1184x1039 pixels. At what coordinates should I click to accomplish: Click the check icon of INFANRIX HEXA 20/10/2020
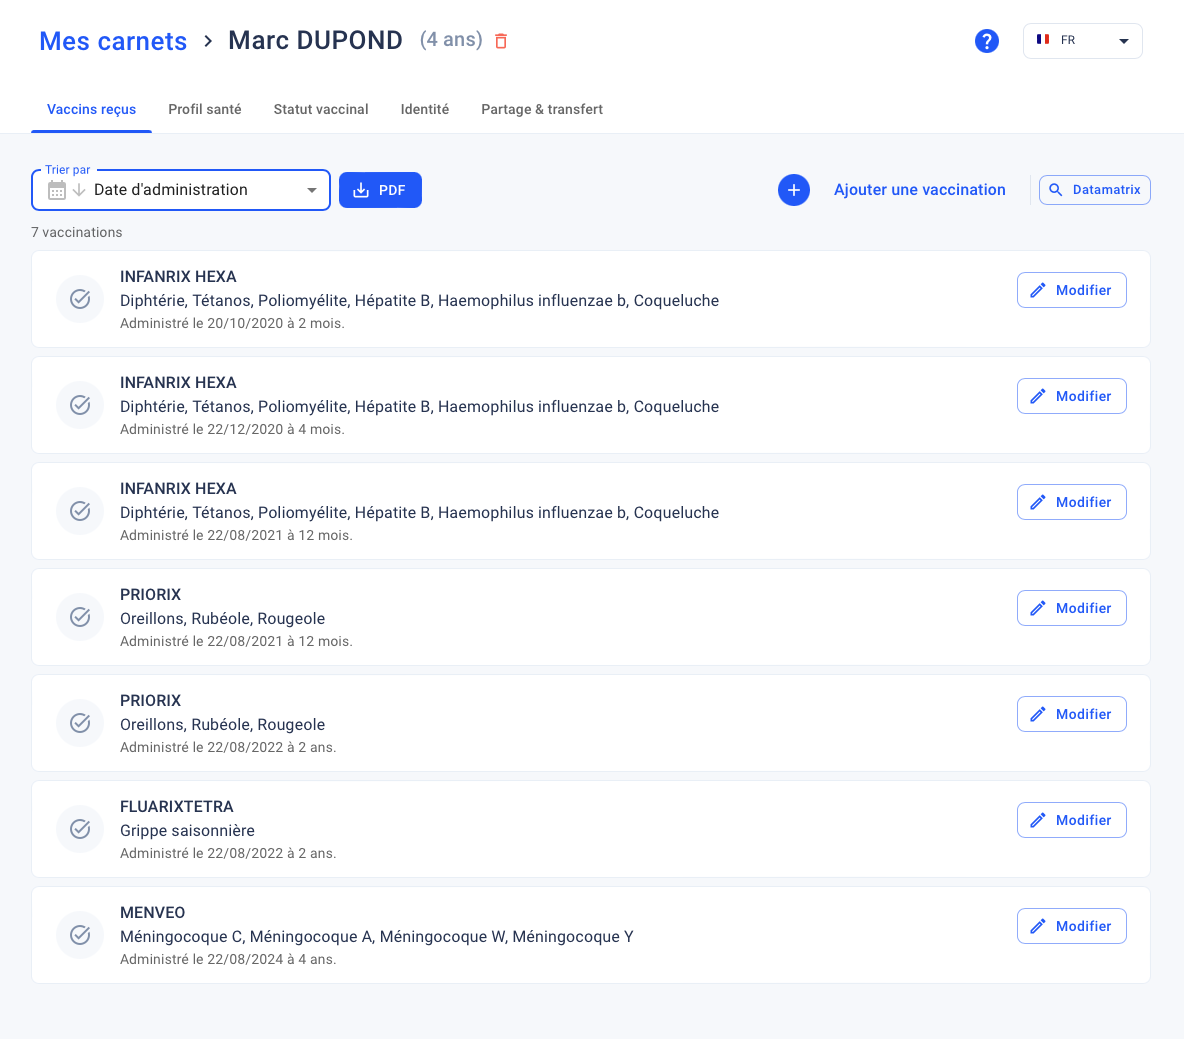(x=80, y=299)
